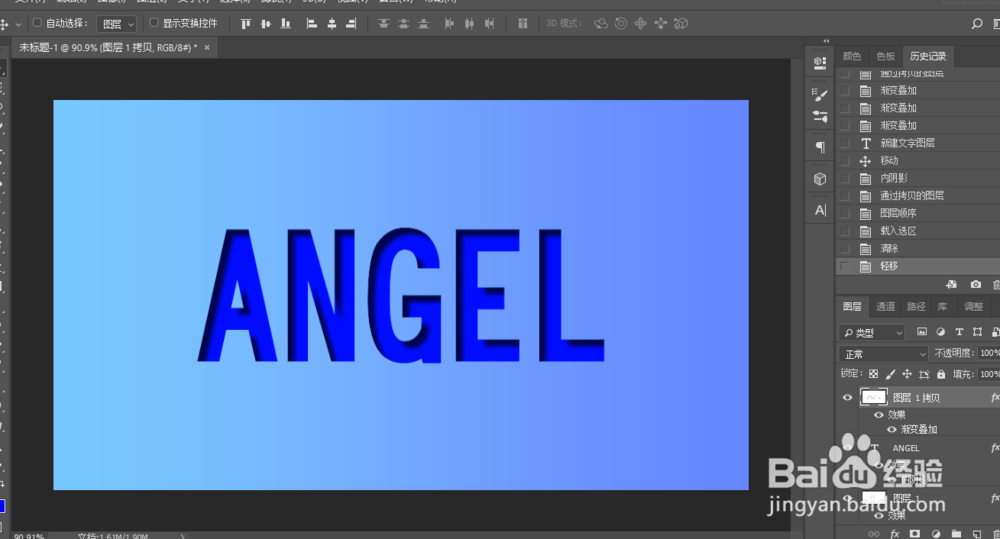Create new snapshot camera icon in History
Screen dimensions: 1000x539
pyautogui.click(x=976, y=284)
